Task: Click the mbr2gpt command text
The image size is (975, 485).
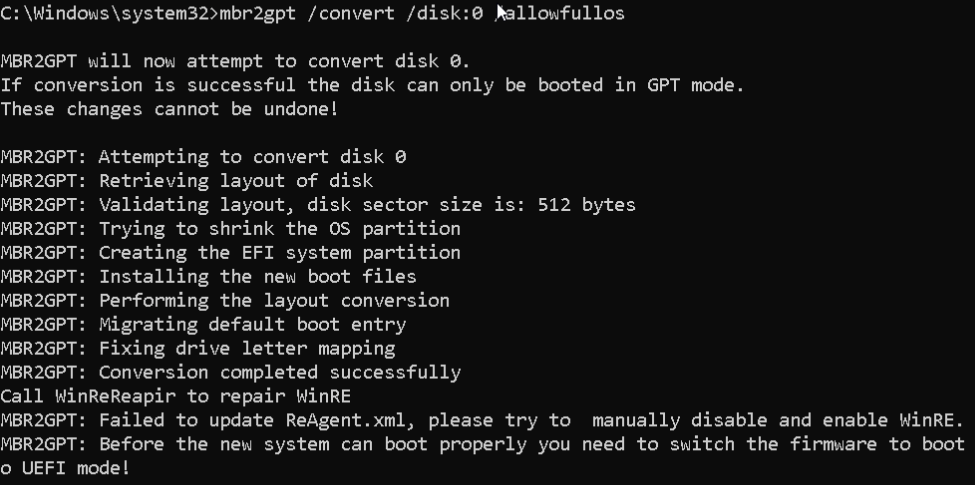Action: (x=258, y=13)
